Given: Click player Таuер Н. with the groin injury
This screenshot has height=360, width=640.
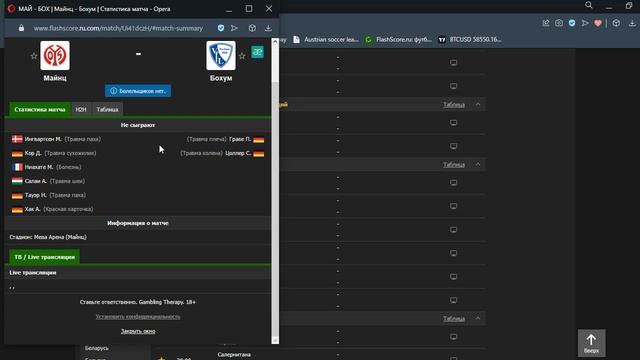Looking at the screenshot, I should coord(36,195).
